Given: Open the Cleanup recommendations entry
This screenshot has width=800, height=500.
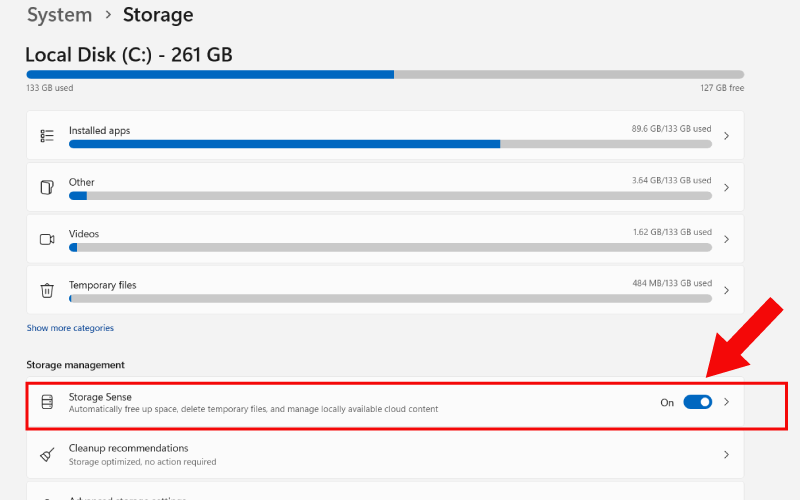Looking at the screenshot, I should pyautogui.click(x=128, y=448).
